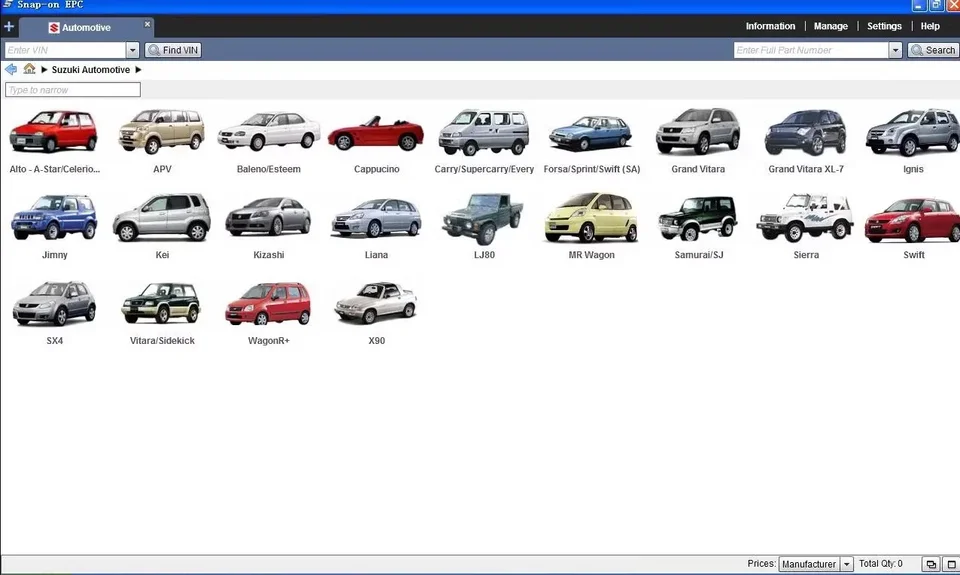Click the Suzuki logo in the tab
The image size is (960, 575).
(54, 28)
